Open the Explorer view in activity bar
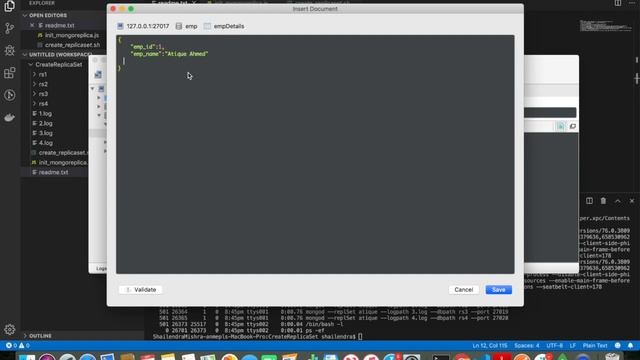 (9, 6)
